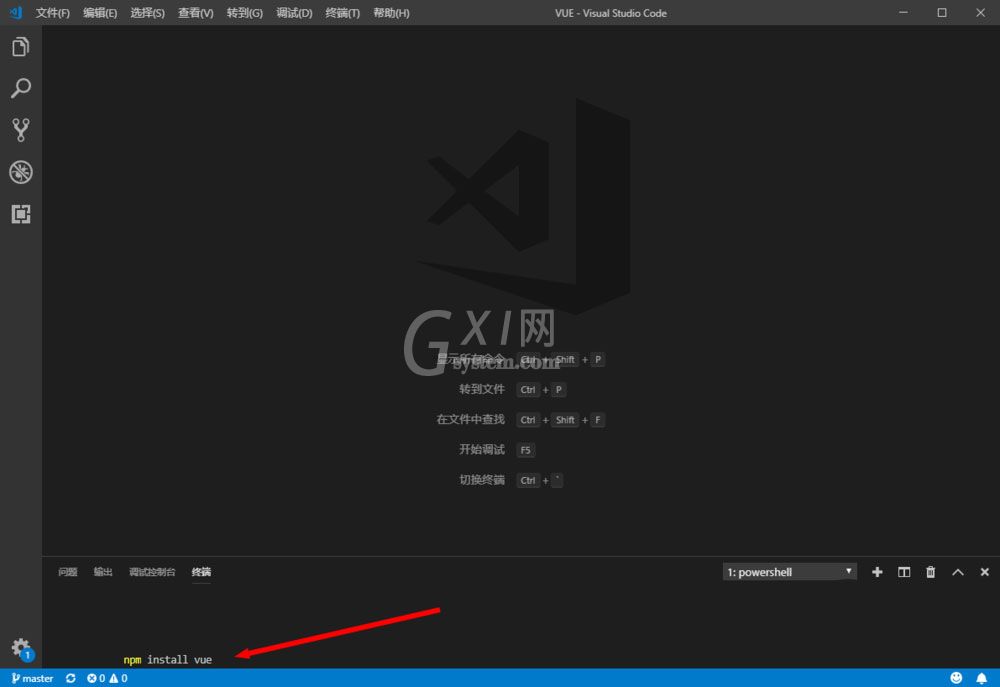Open the Manage gear icon
The height and width of the screenshot is (687, 1000).
(x=21, y=648)
